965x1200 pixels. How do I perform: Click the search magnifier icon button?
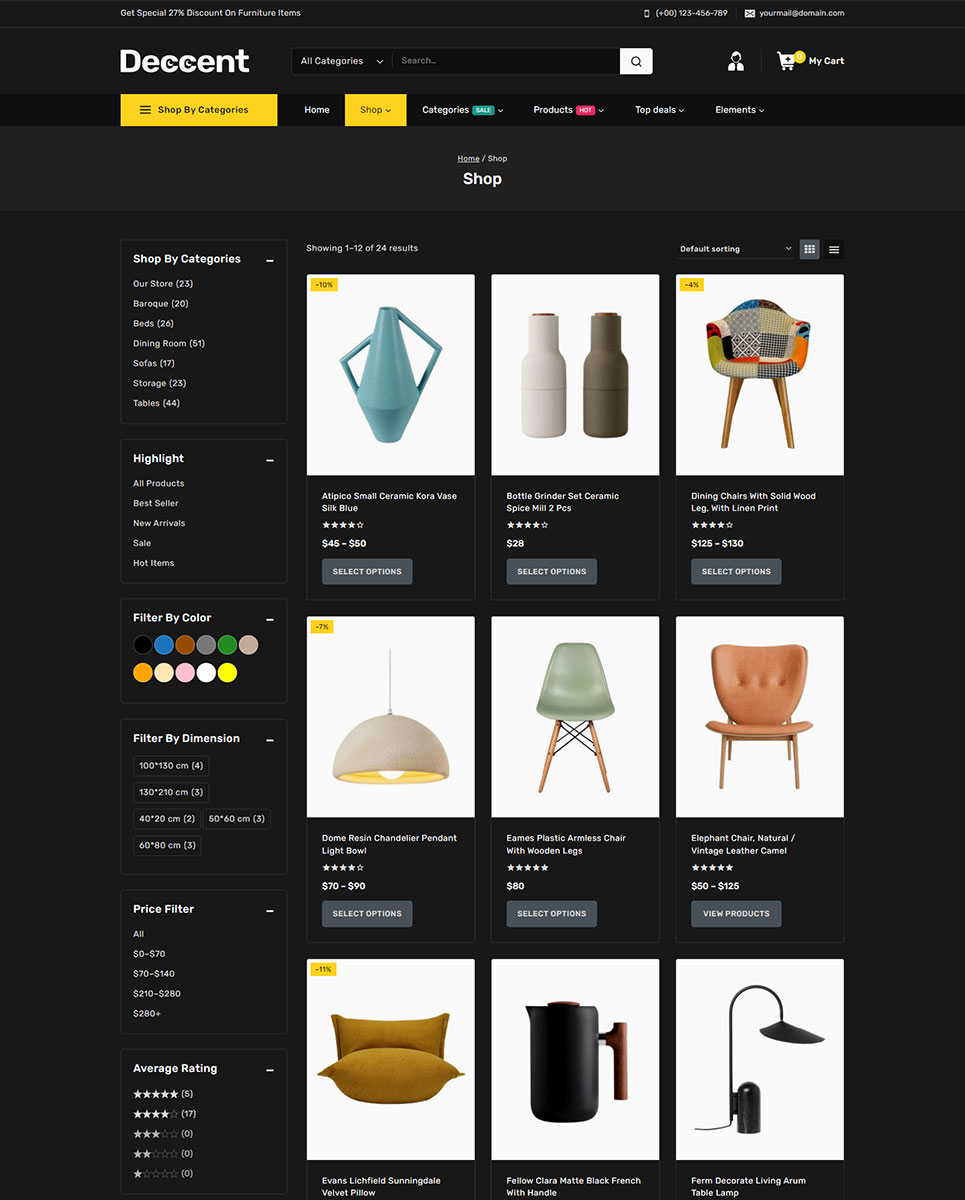click(636, 61)
